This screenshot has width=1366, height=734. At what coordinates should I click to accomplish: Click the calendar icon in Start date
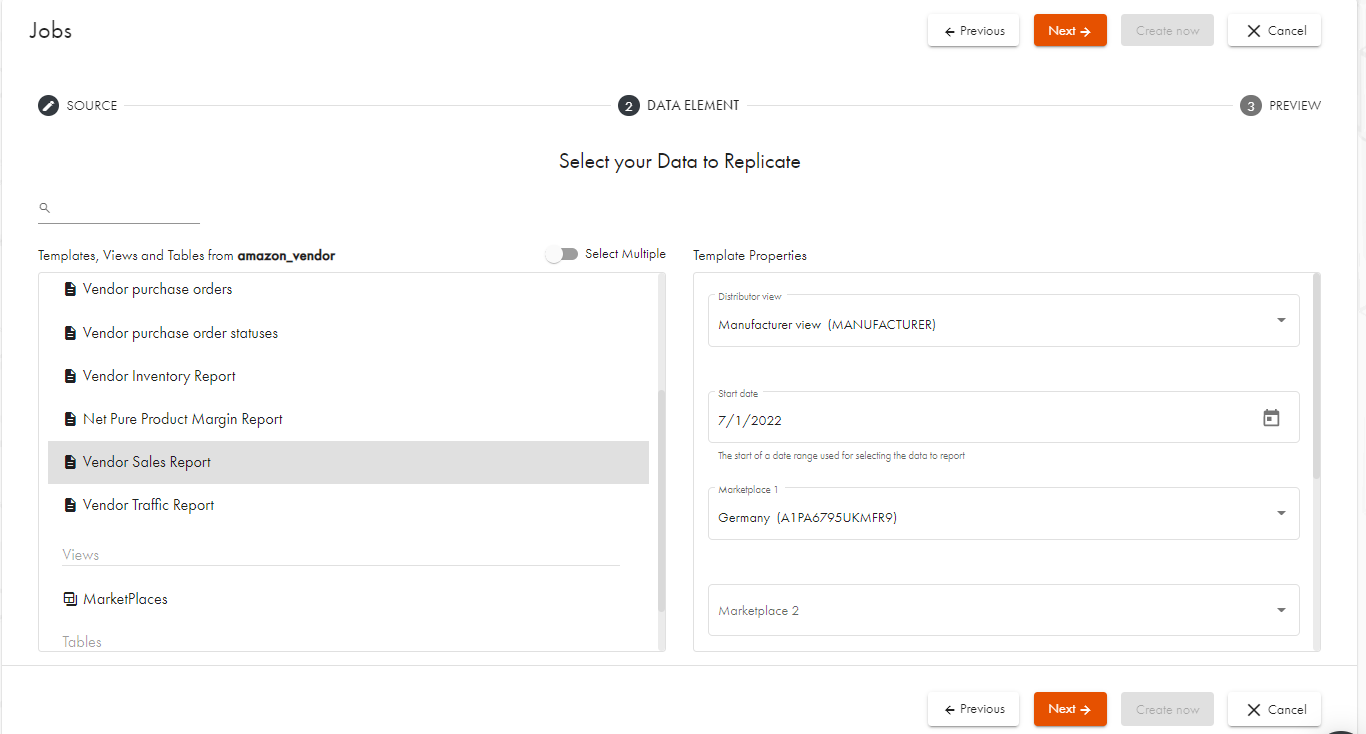pos(1271,418)
